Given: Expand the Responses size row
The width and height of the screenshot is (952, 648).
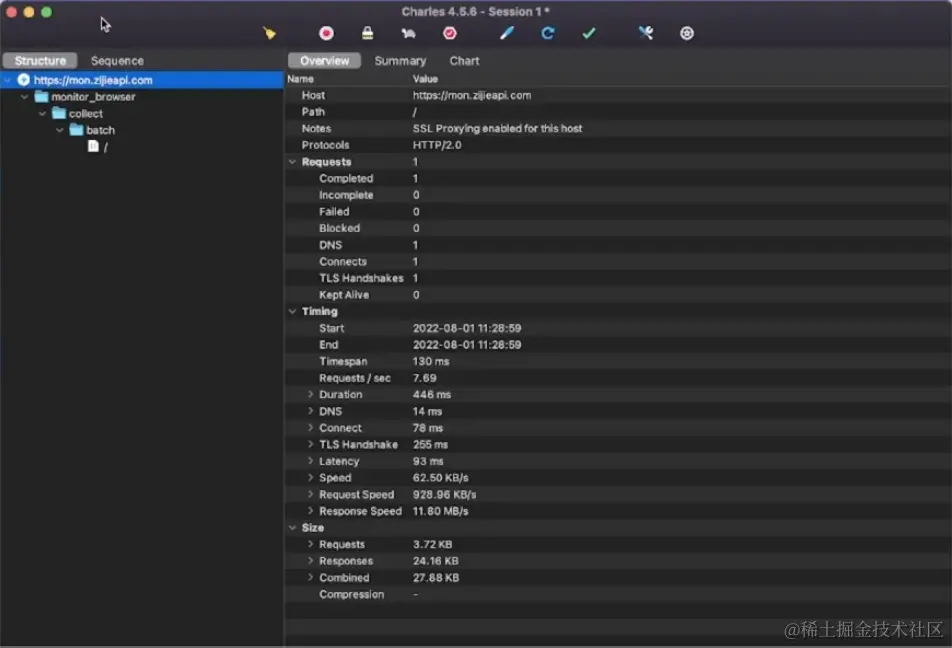Looking at the screenshot, I should tap(310, 561).
